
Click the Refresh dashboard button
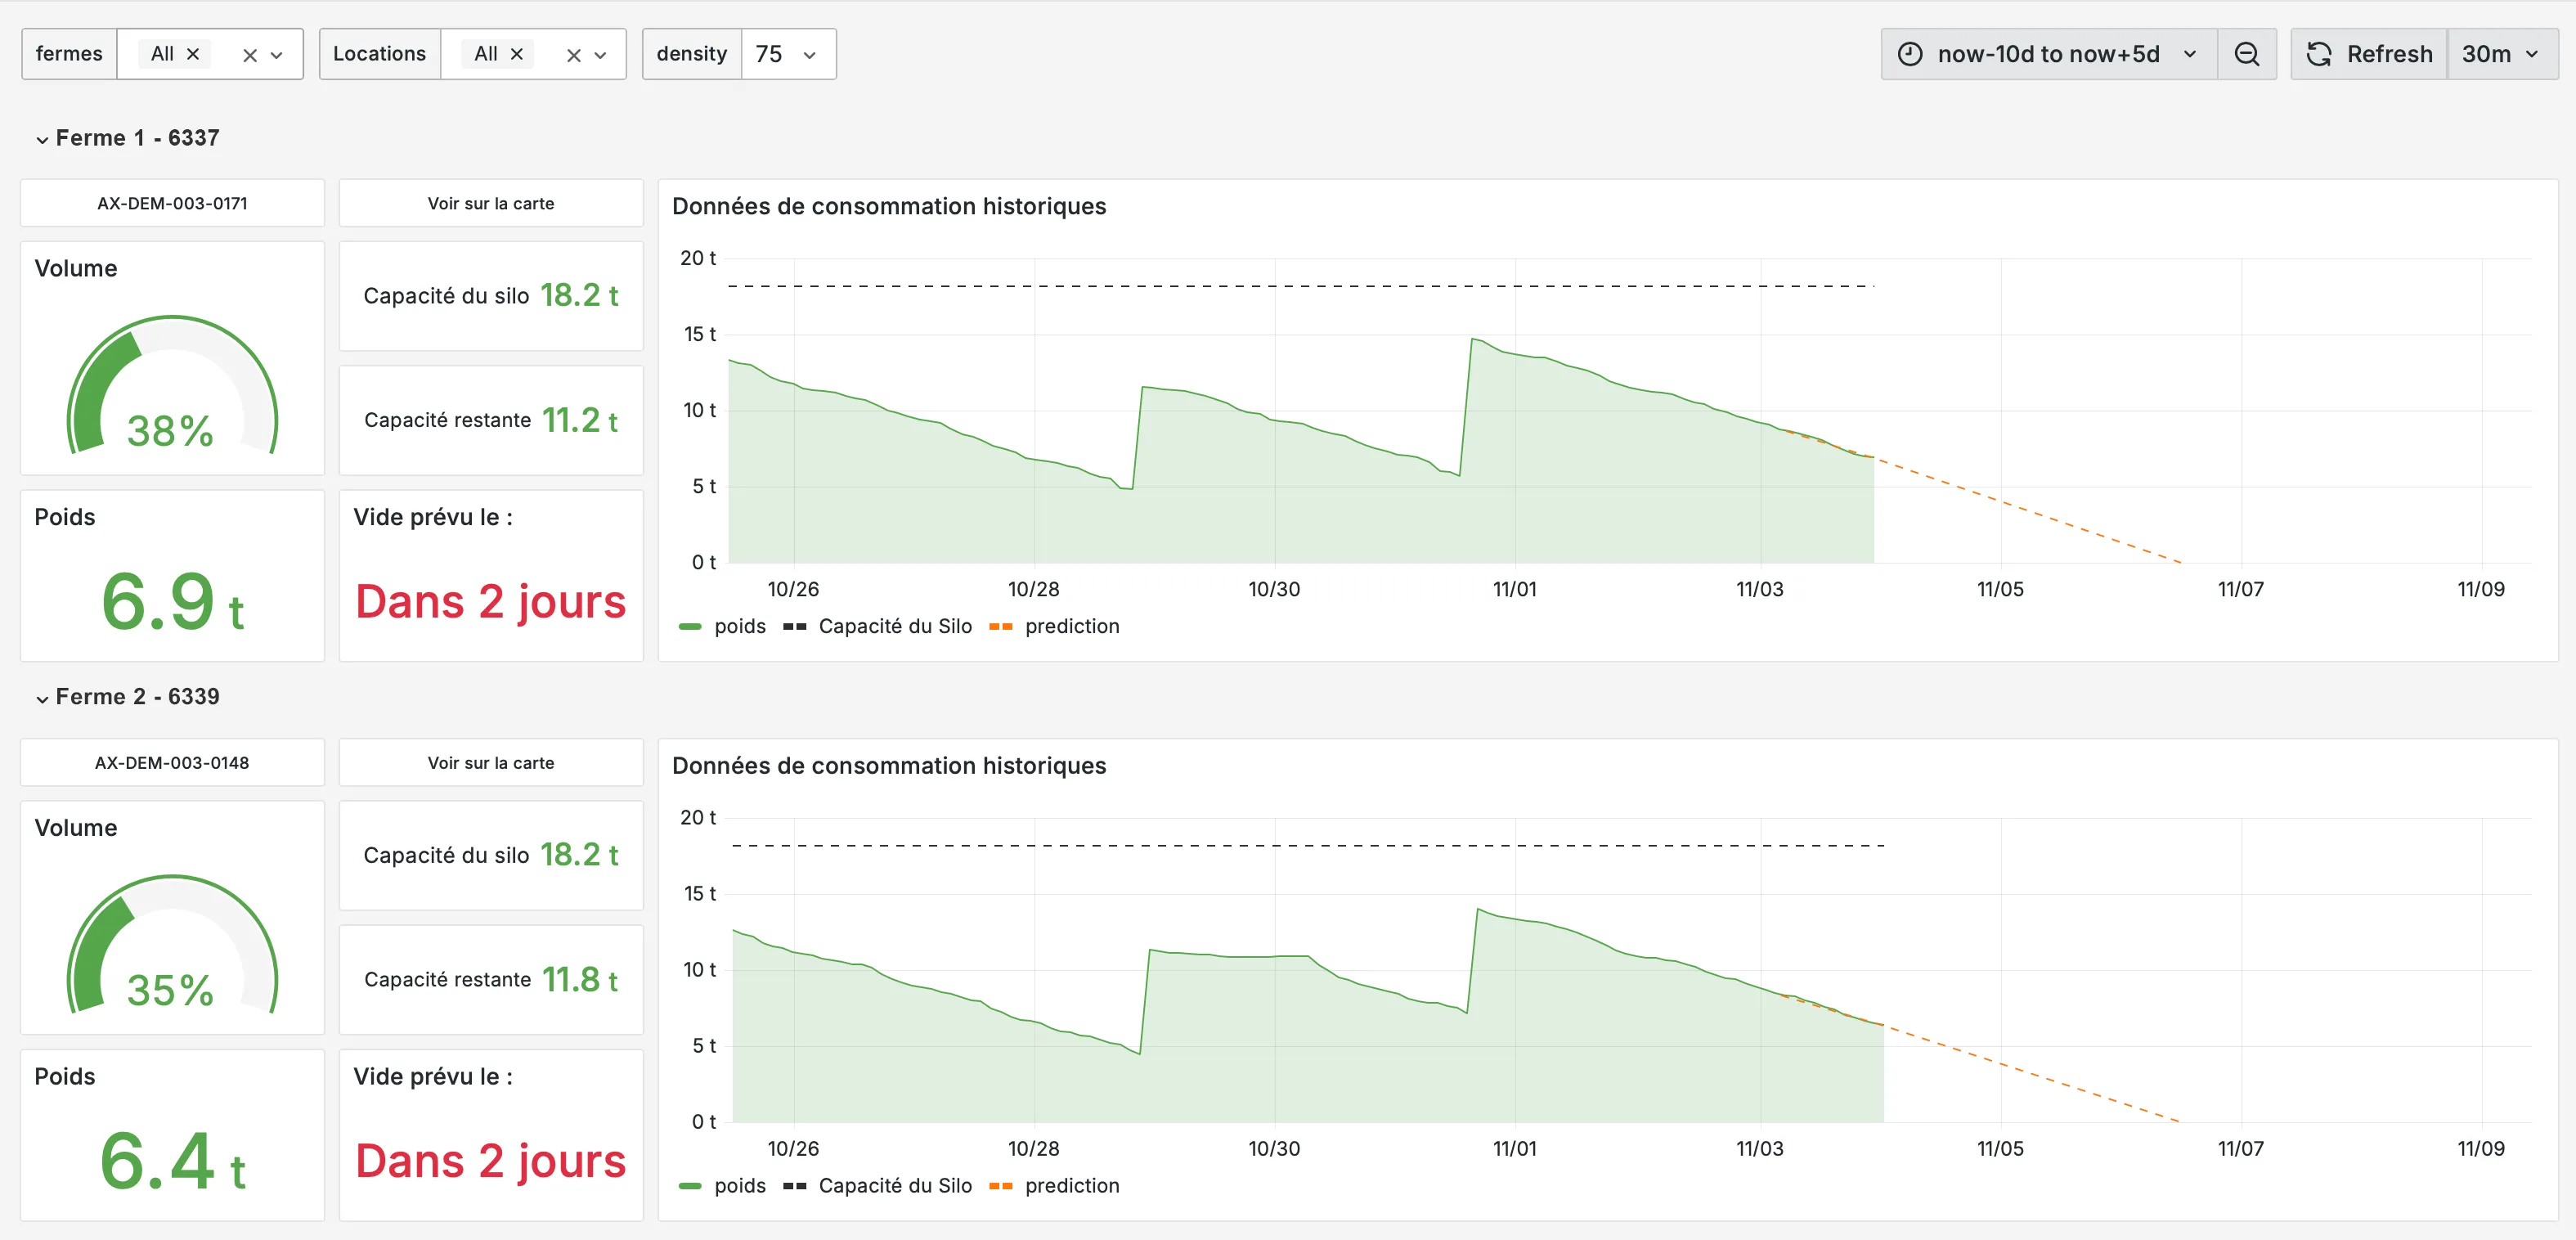pyautogui.click(x=2369, y=54)
